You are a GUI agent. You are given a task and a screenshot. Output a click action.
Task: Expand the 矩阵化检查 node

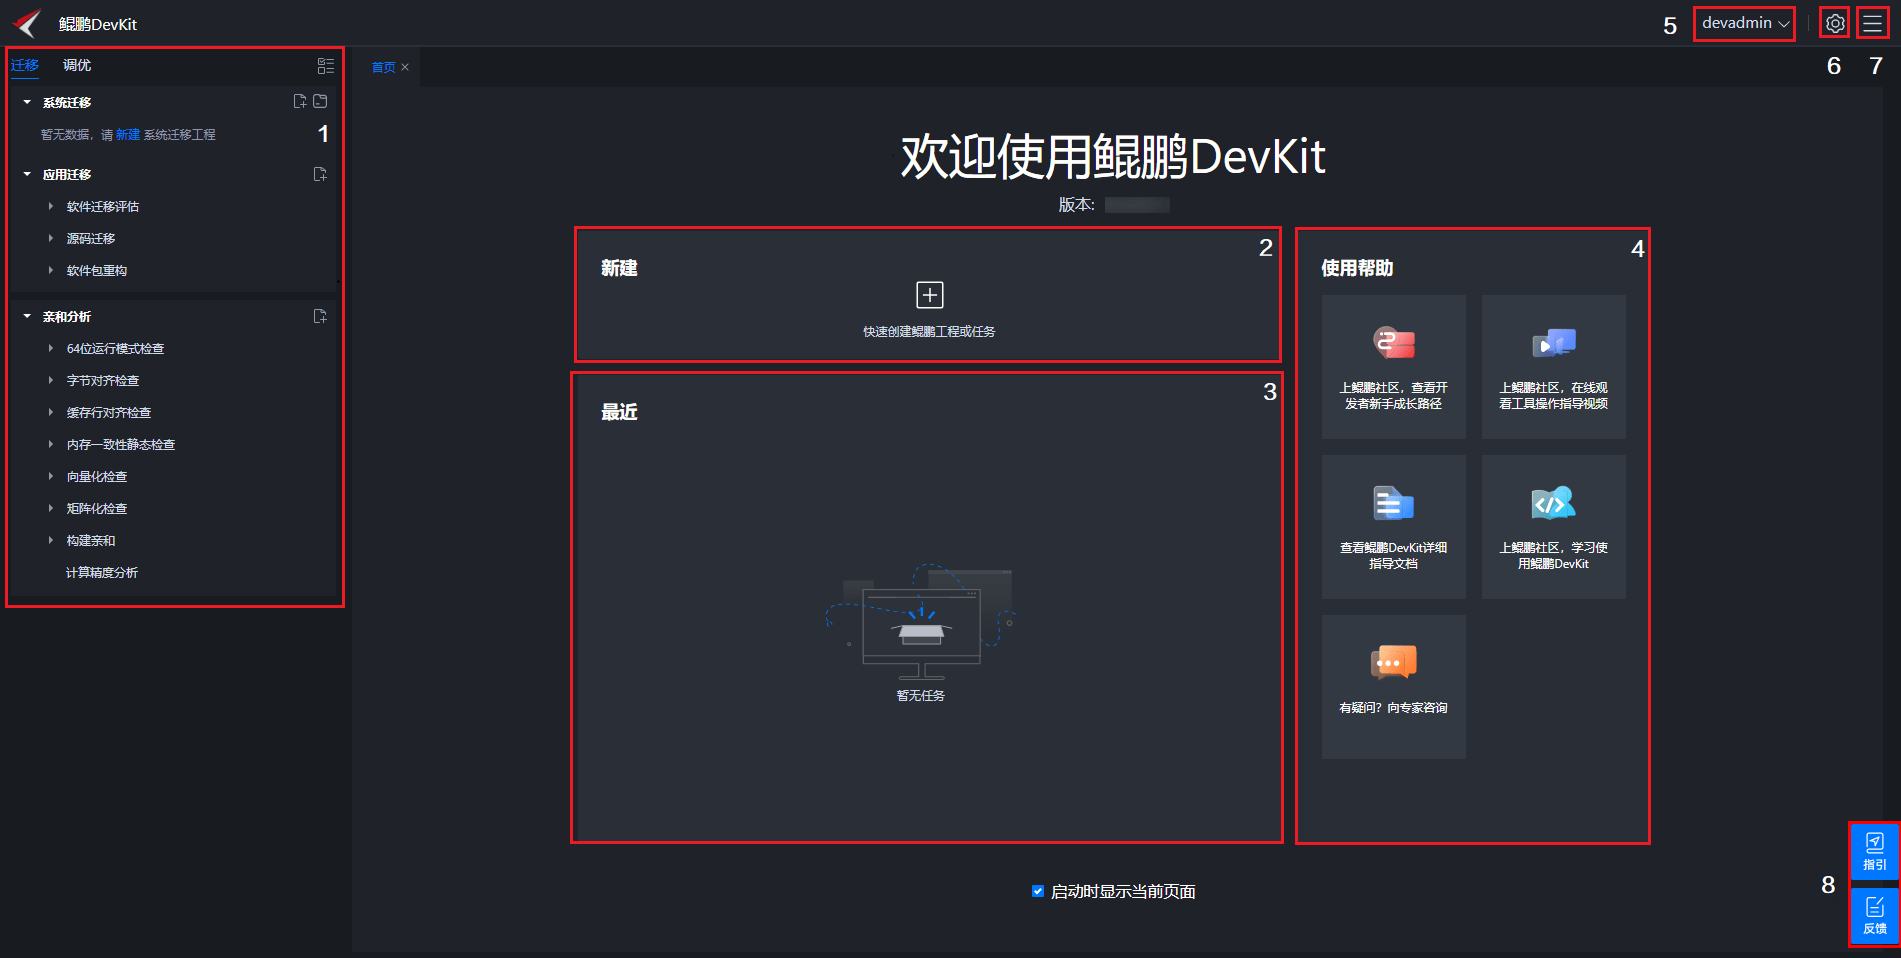51,508
